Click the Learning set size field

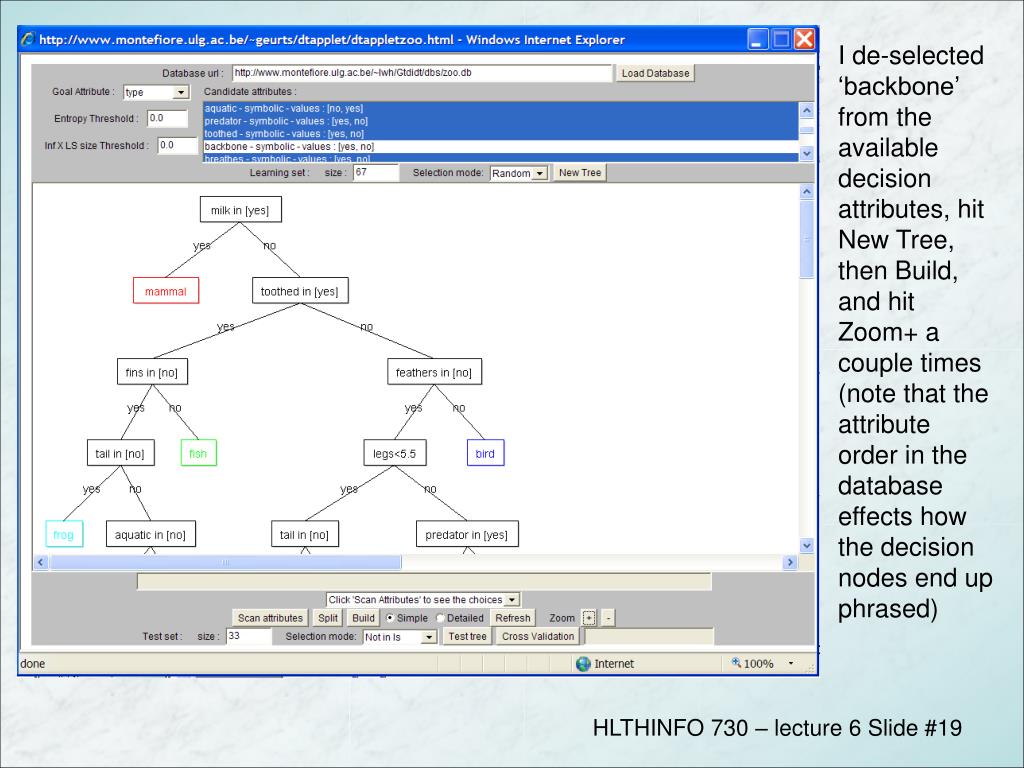pyautogui.click(x=376, y=172)
